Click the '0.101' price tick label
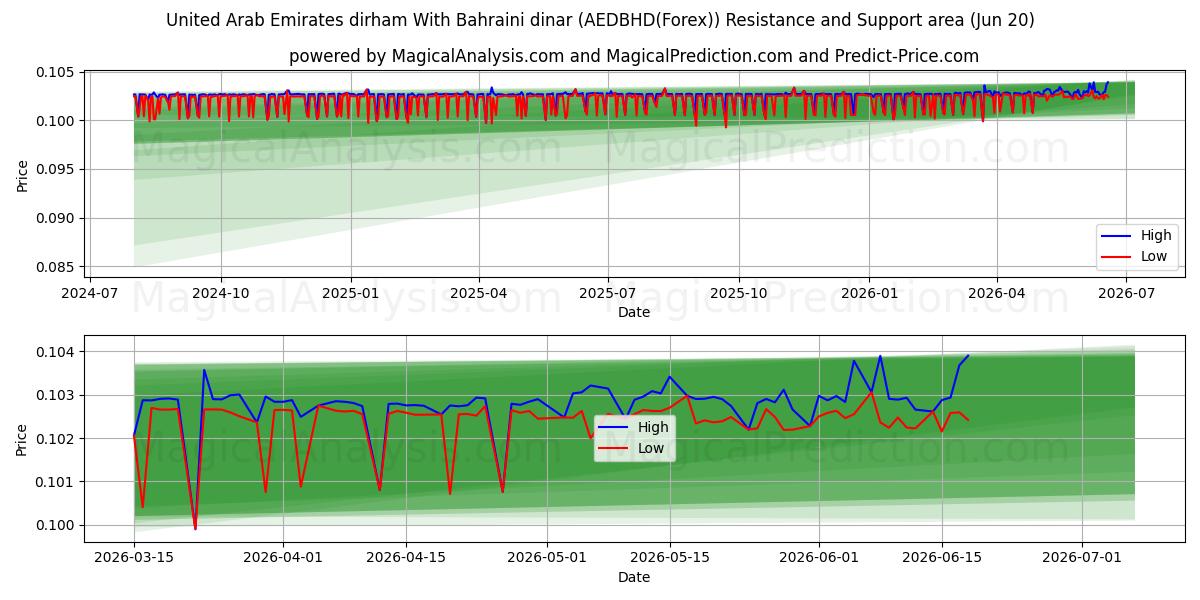1200x600 pixels. 57,482
